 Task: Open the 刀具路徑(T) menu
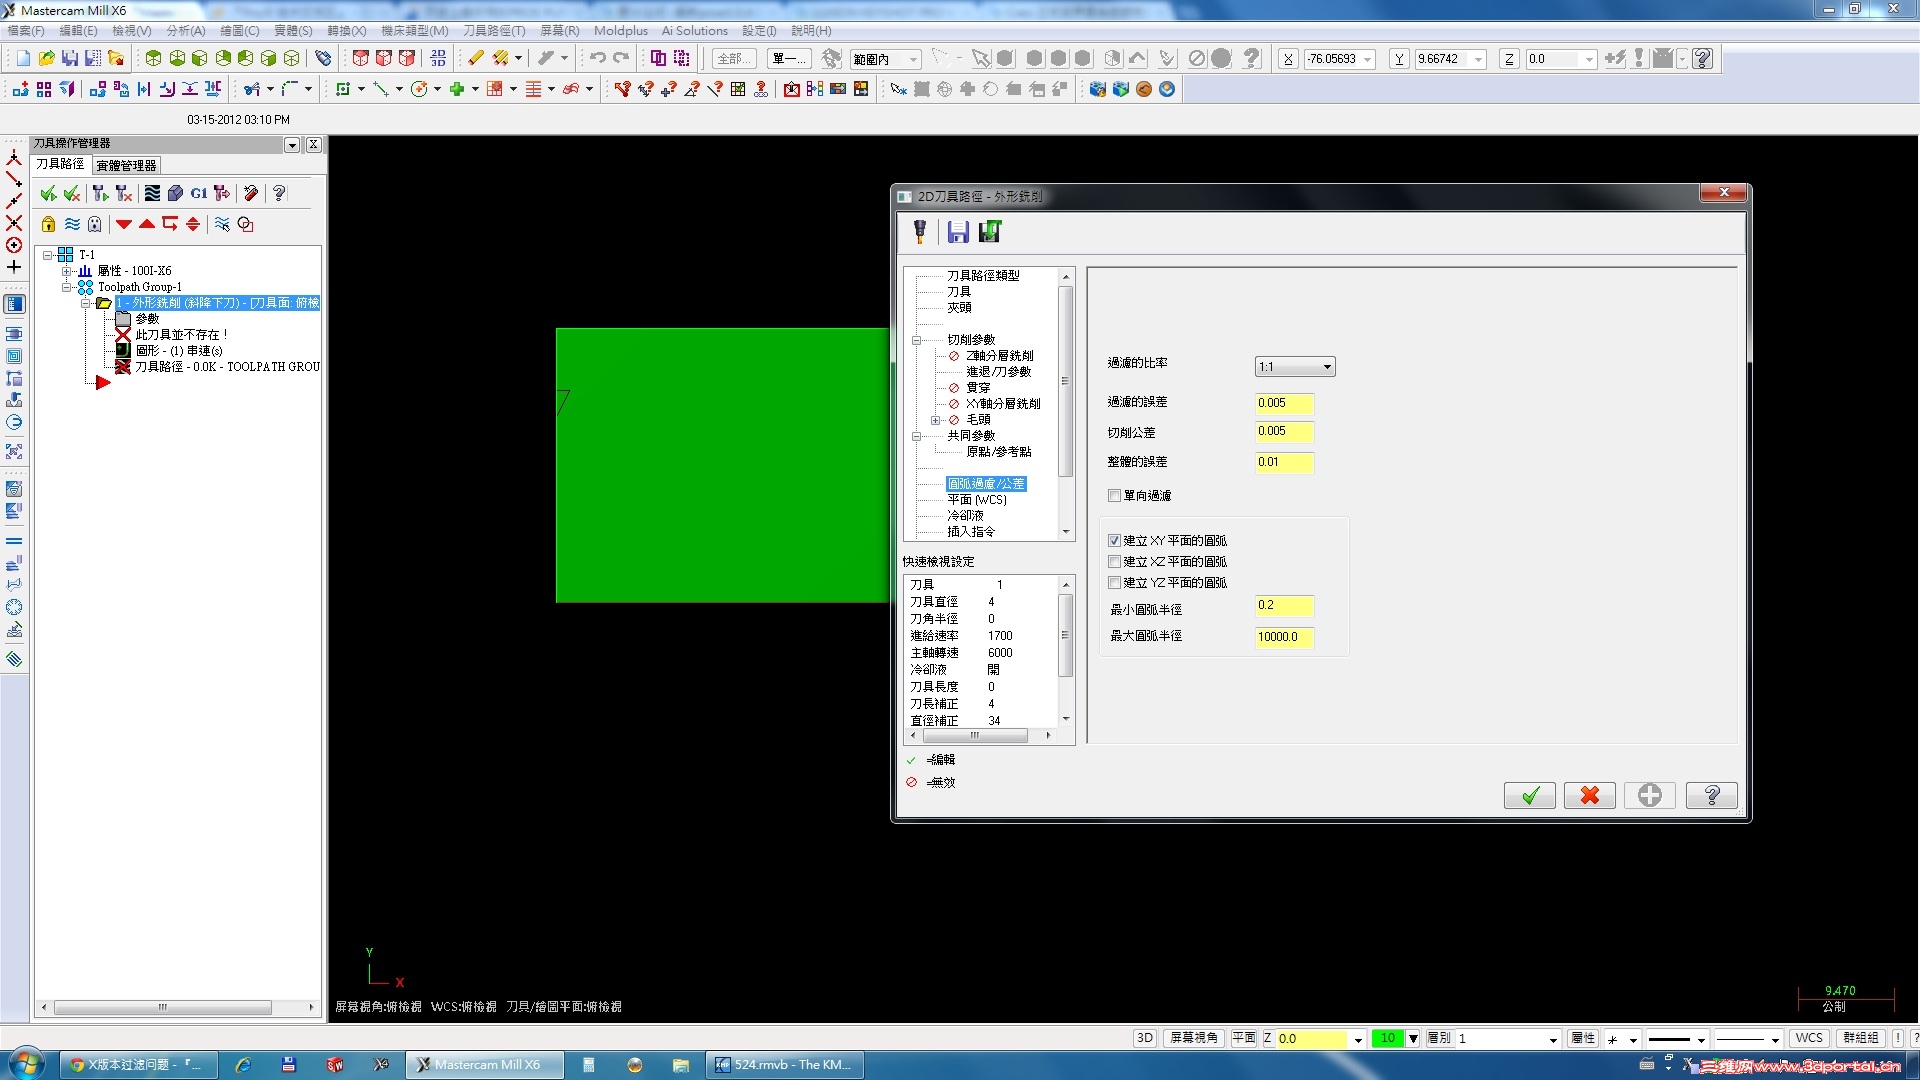pos(493,31)
